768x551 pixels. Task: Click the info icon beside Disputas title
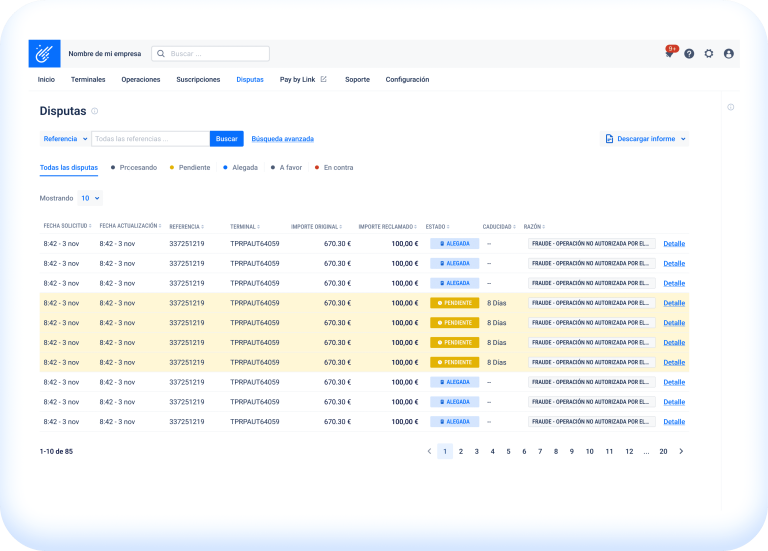[95, 111]
